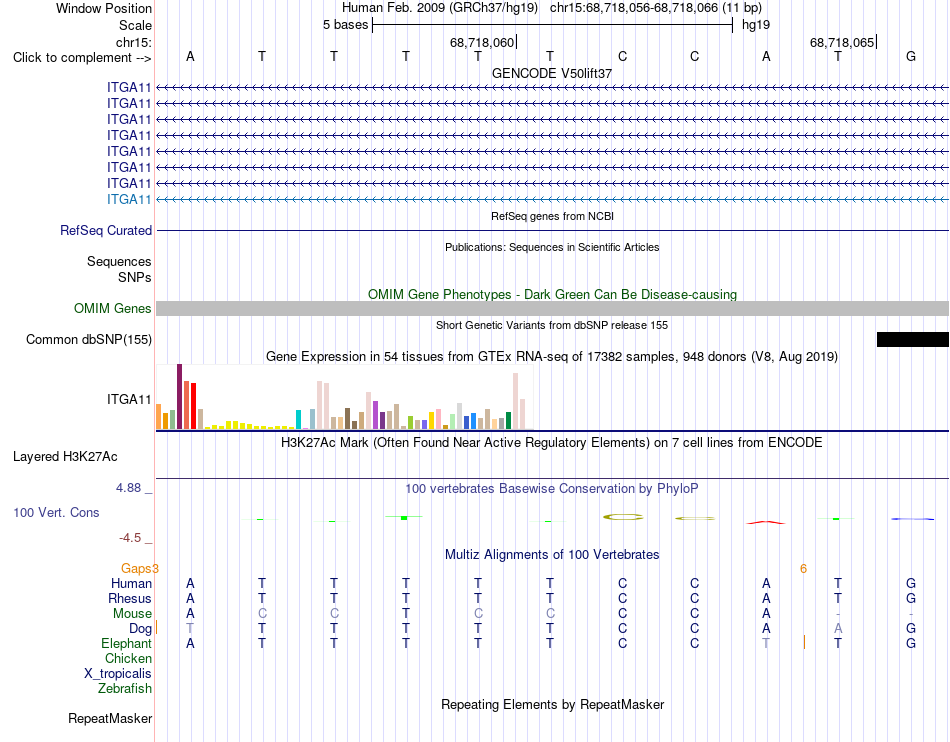Viewport: 950px width, 742px height.
Task: Click the chr15:68,718,056-68,718,066 (11 bp) position text
Action: coord(656,8)
